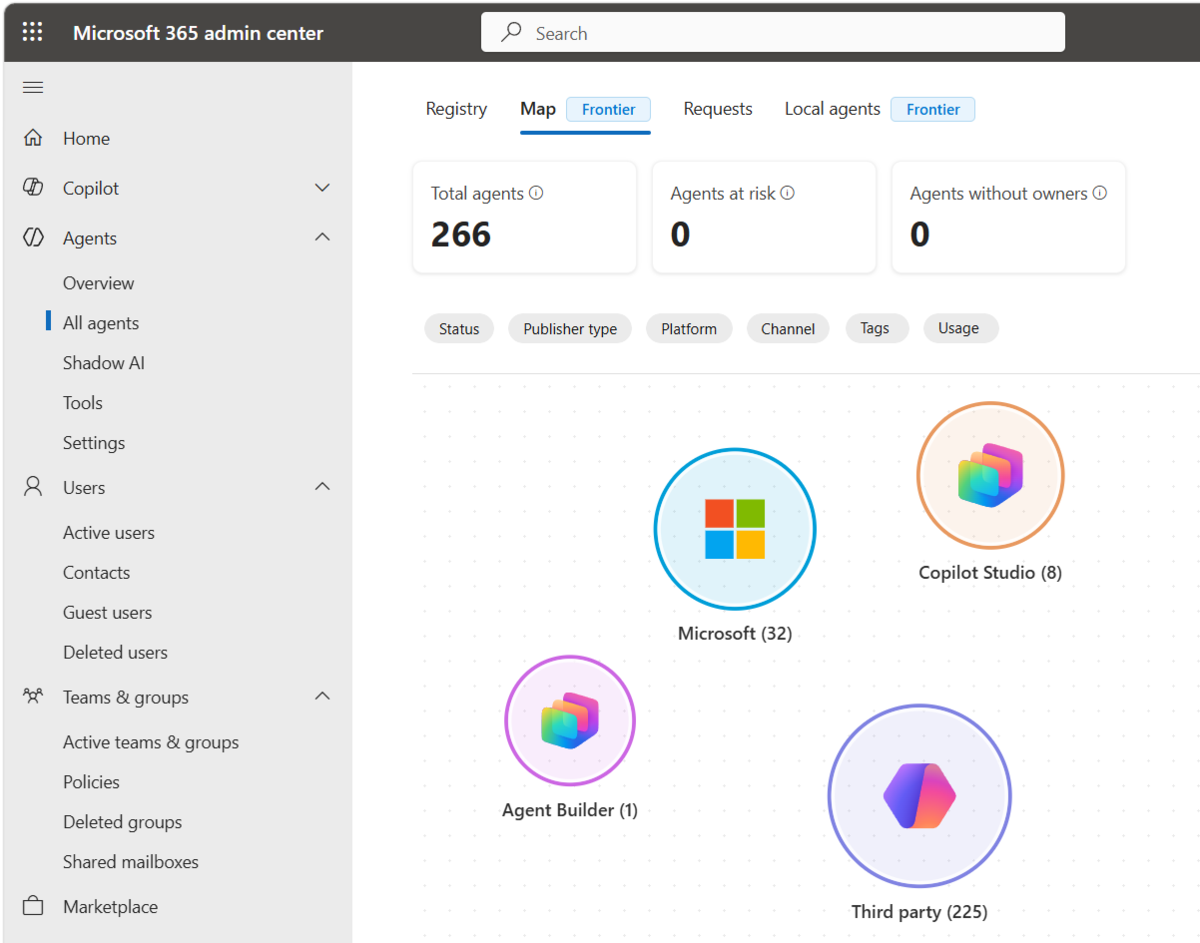Click info icon next to Agents at risk
Screen dimensions: 1200x943
[787, 193]
